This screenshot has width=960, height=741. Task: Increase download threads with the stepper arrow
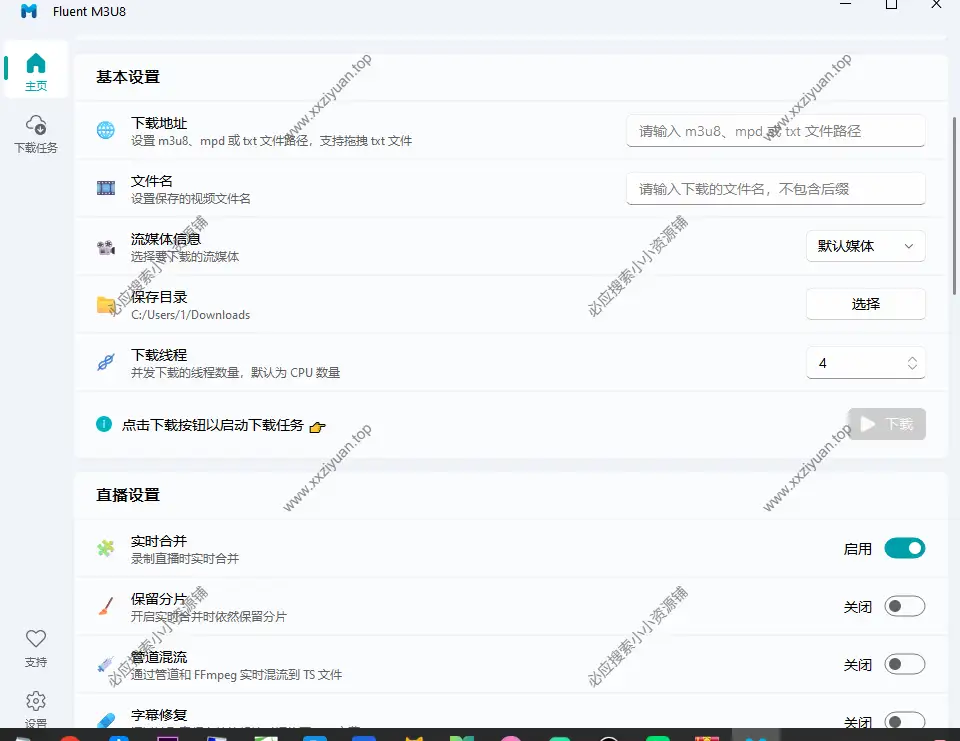(912, 359)
